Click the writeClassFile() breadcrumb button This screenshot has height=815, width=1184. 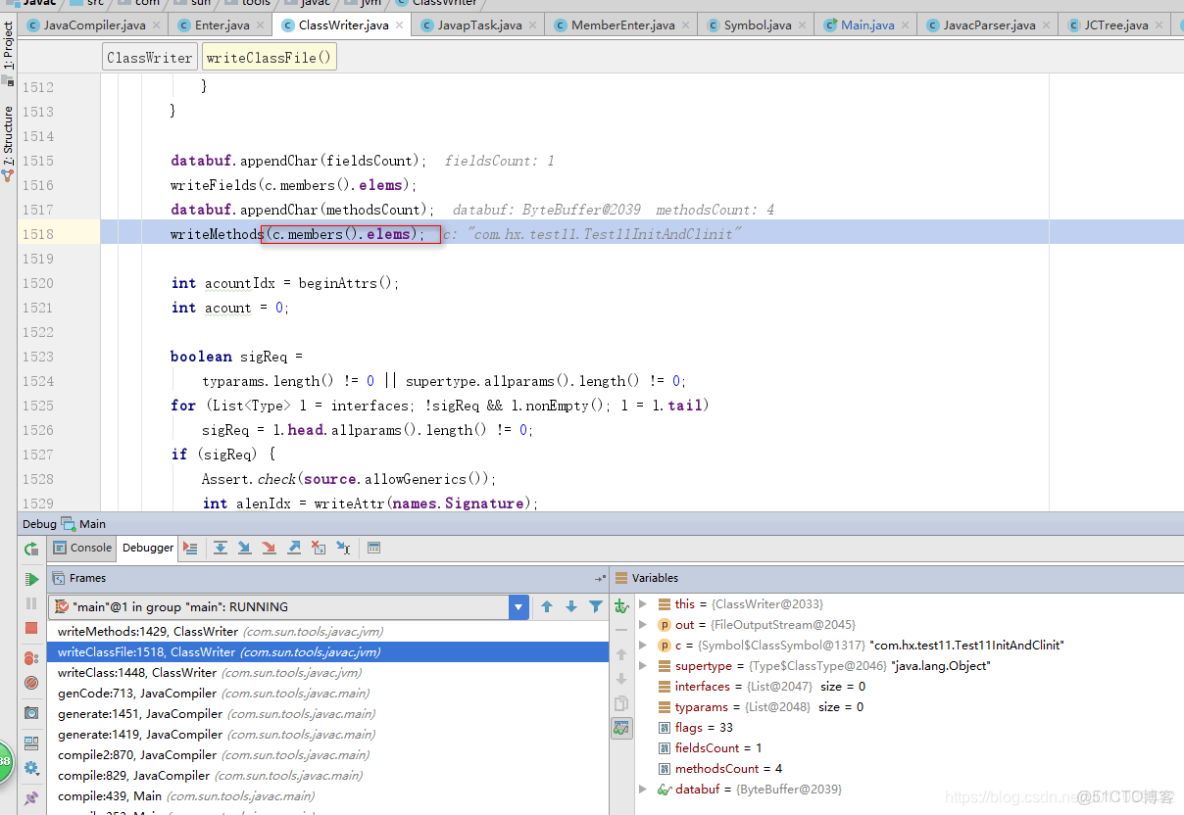[270, 57]
